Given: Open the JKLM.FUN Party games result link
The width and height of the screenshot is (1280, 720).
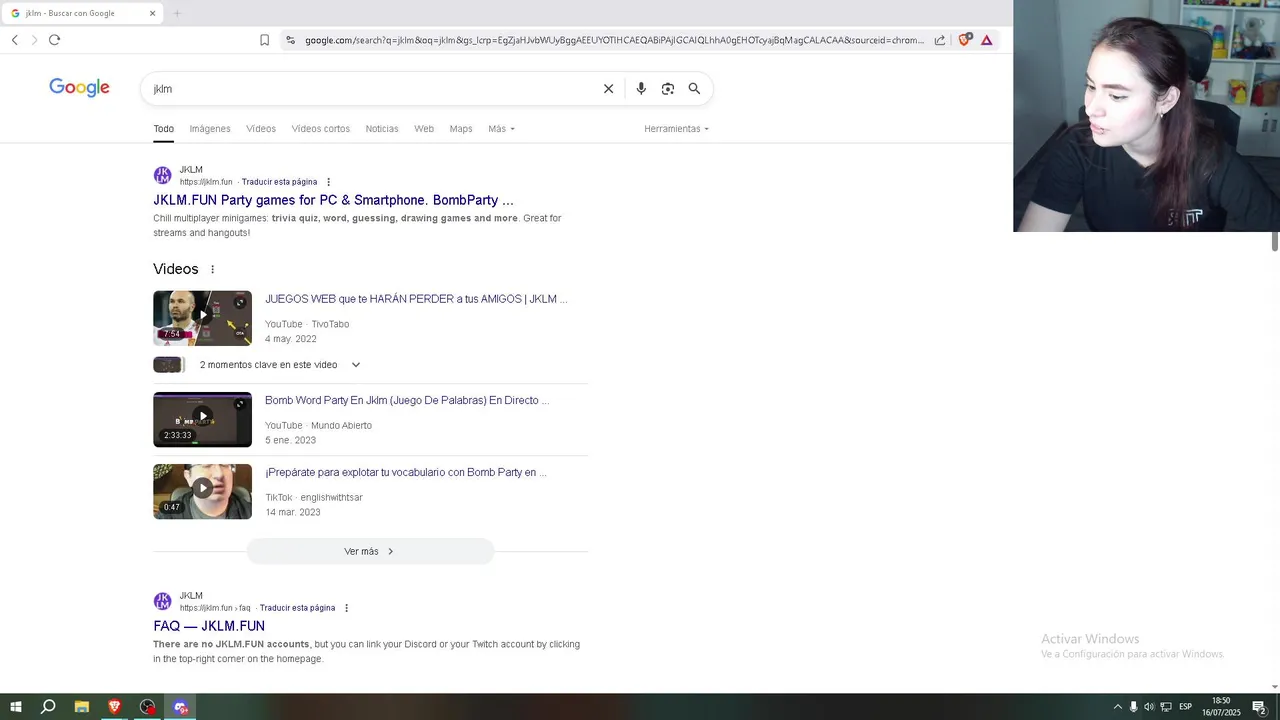Looking at the screenshot, I should 333,200.
